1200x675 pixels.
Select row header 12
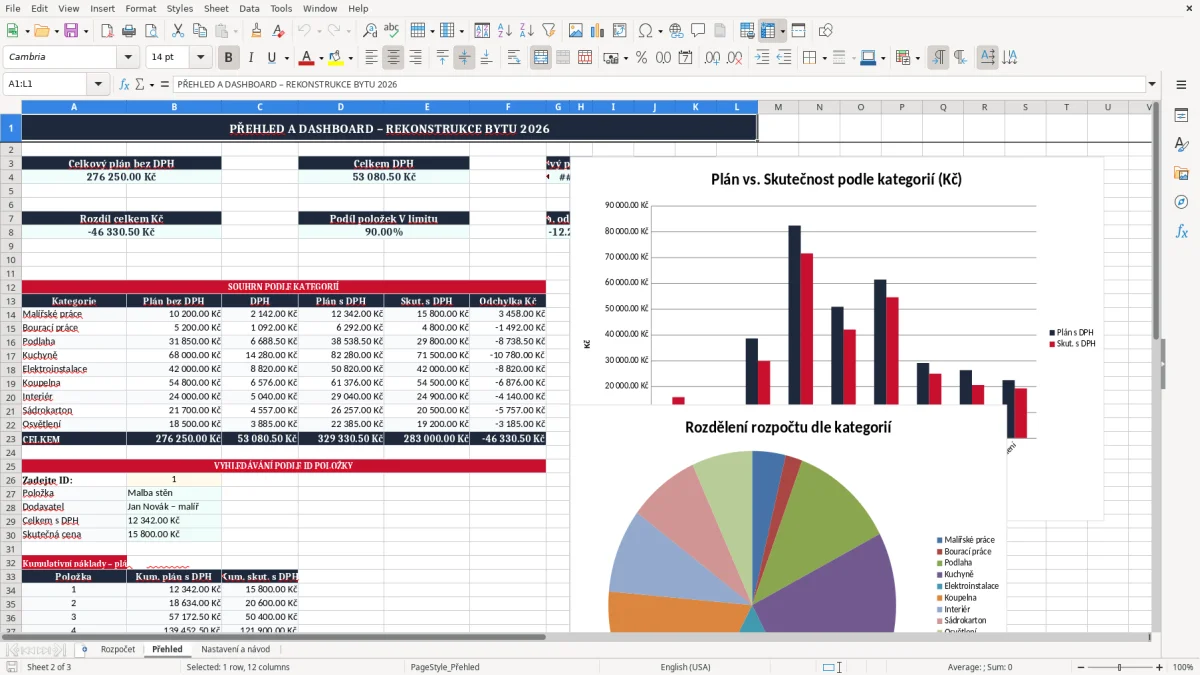pos(10,287)
